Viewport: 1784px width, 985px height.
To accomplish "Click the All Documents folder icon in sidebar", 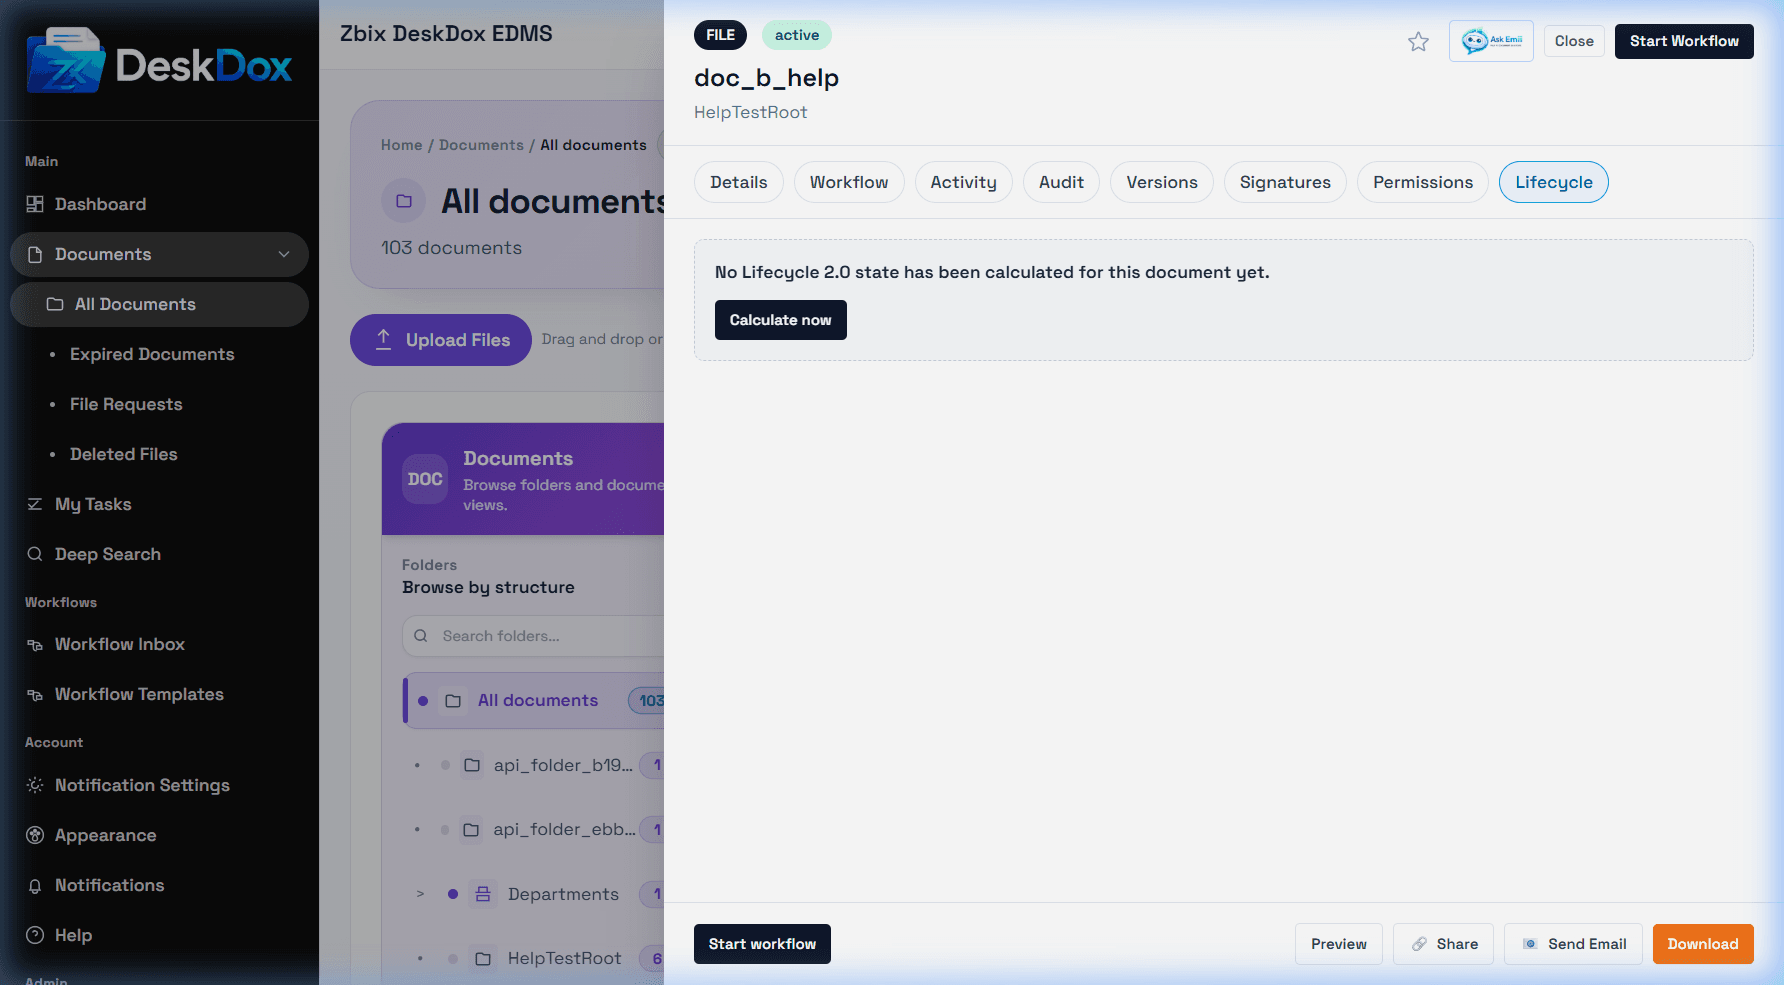I will [55, 304].
